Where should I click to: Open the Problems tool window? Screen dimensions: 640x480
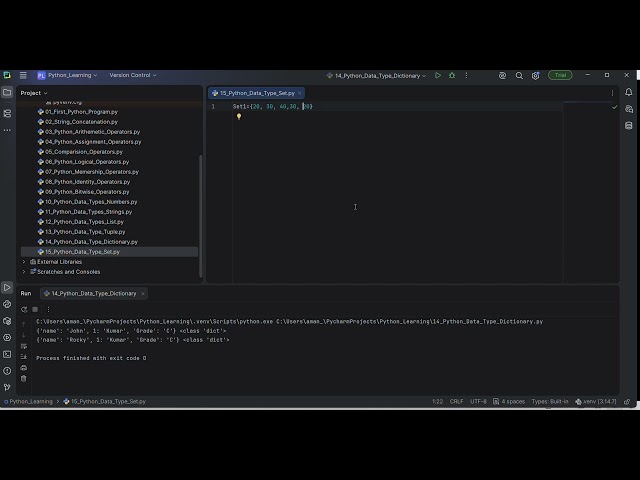pos(7,371)
